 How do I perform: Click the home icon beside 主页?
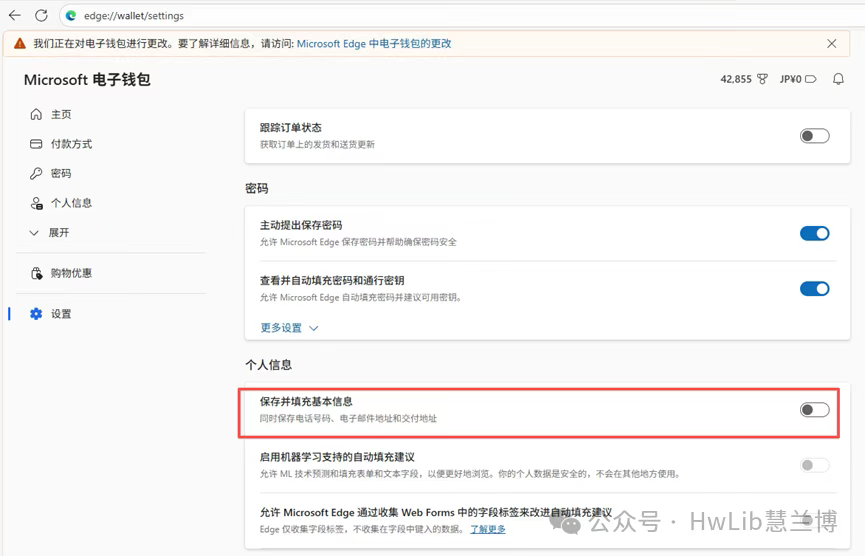coord(36,114)
